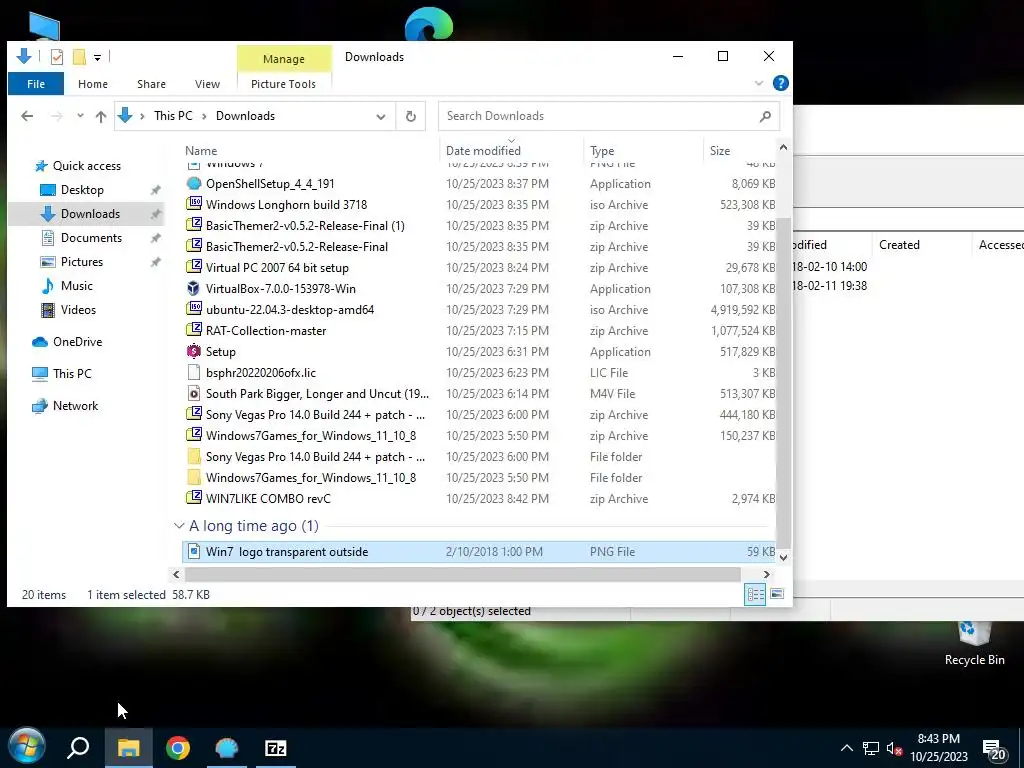
Task: Select the South Park M4V file
Action: (479, 394)
